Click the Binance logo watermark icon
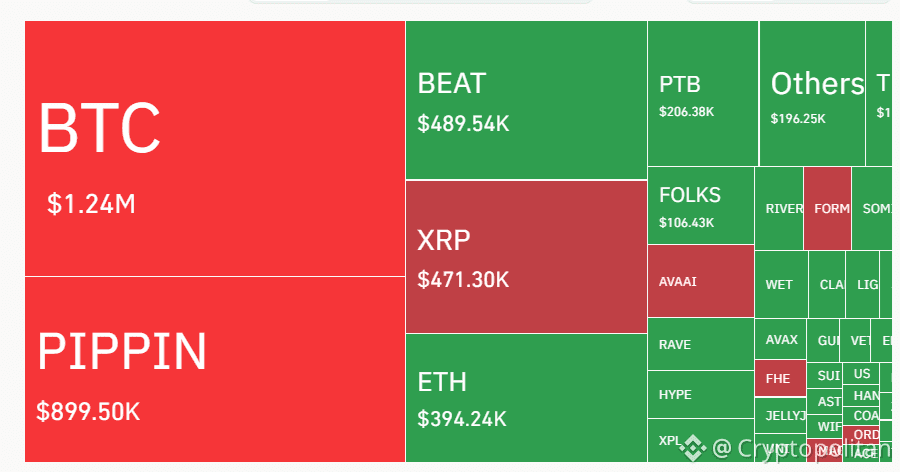This screenshot has height=474, width=900. [693, 447]
